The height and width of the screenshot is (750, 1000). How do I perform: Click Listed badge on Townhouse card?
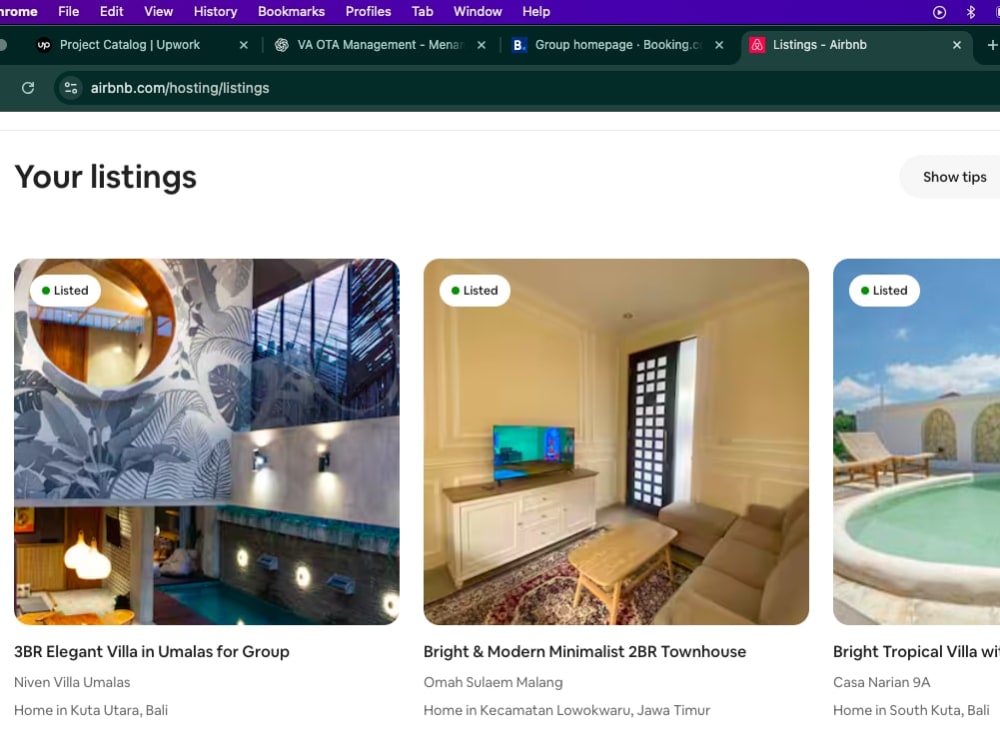474,290
